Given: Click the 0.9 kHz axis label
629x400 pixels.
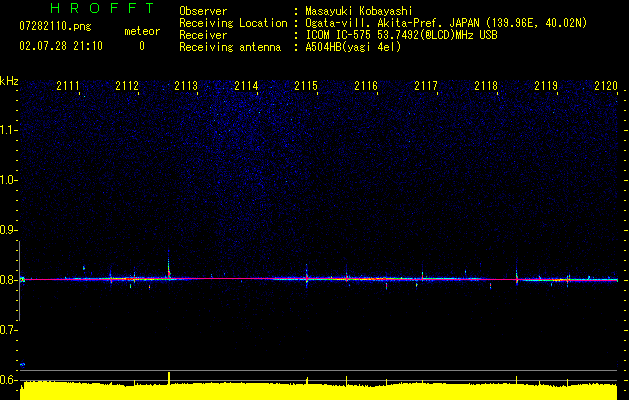Looking at the screenshot, I should point(9,230).
